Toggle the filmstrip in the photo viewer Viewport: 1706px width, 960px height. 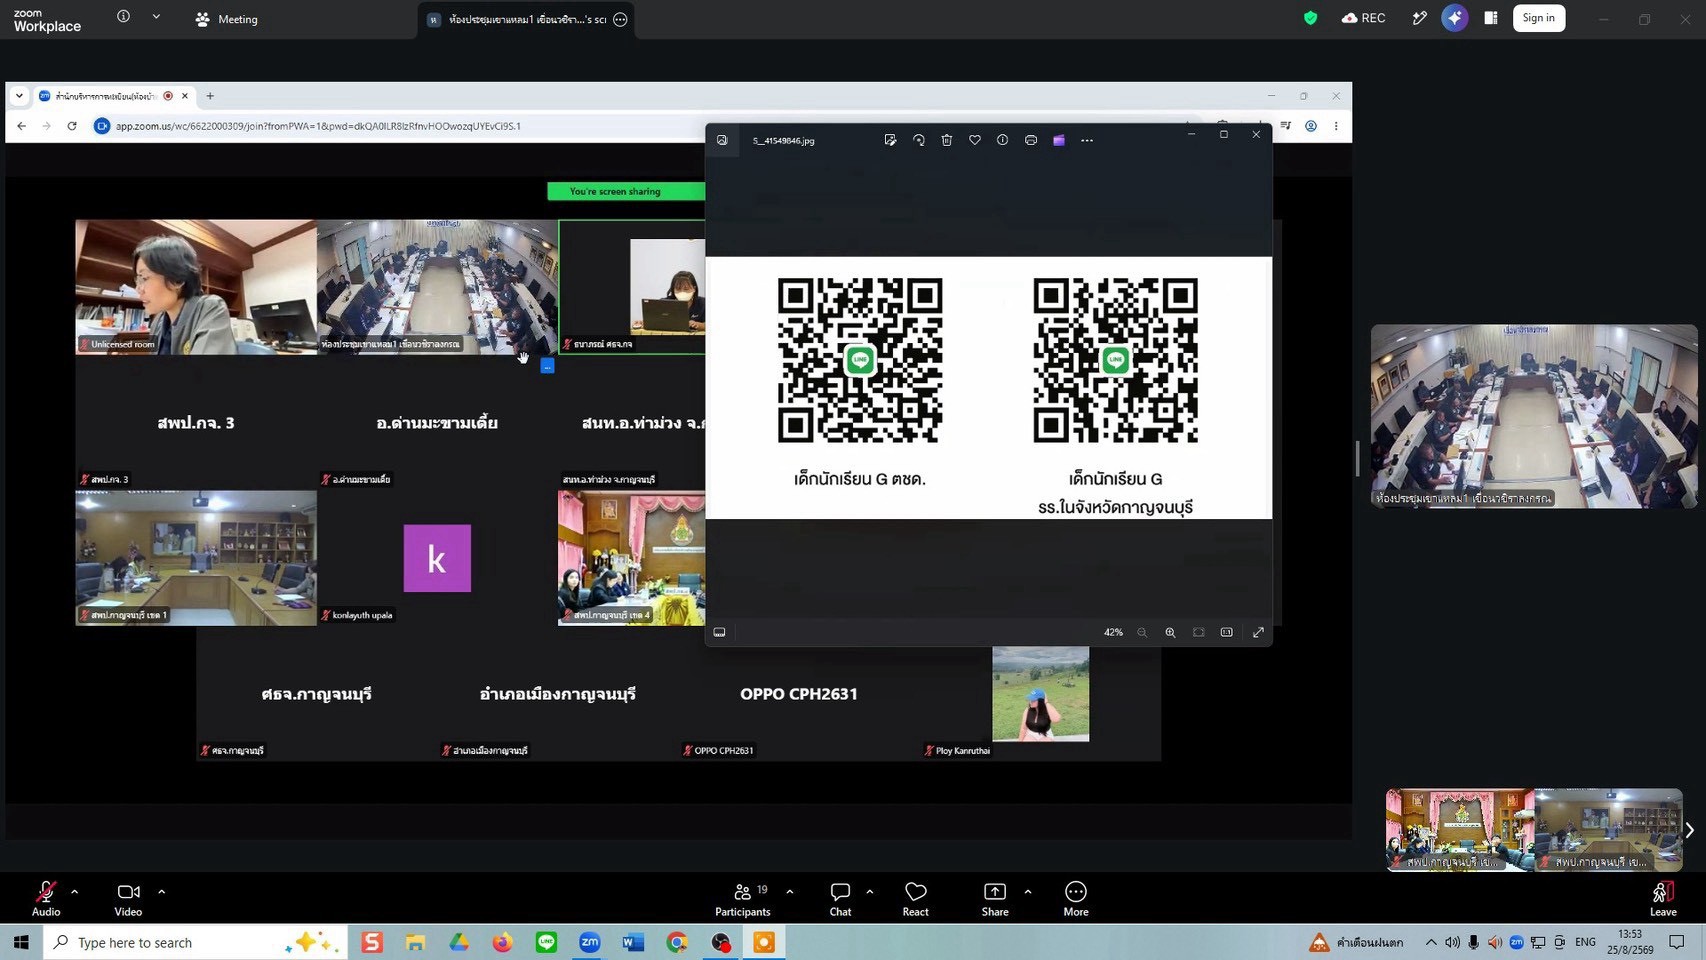coord(719,632)
